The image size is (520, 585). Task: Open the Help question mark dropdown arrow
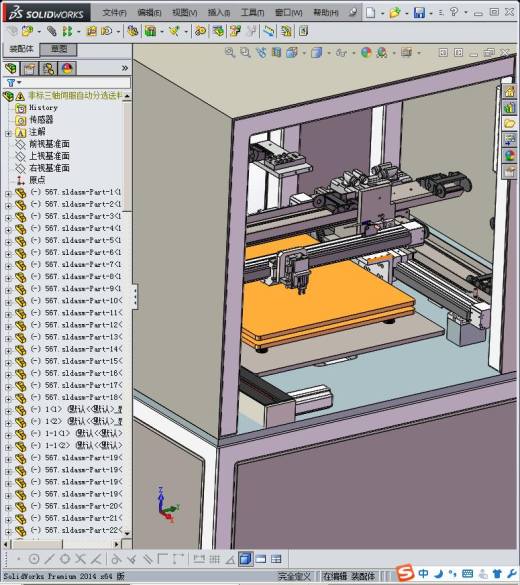pos(466,12)
